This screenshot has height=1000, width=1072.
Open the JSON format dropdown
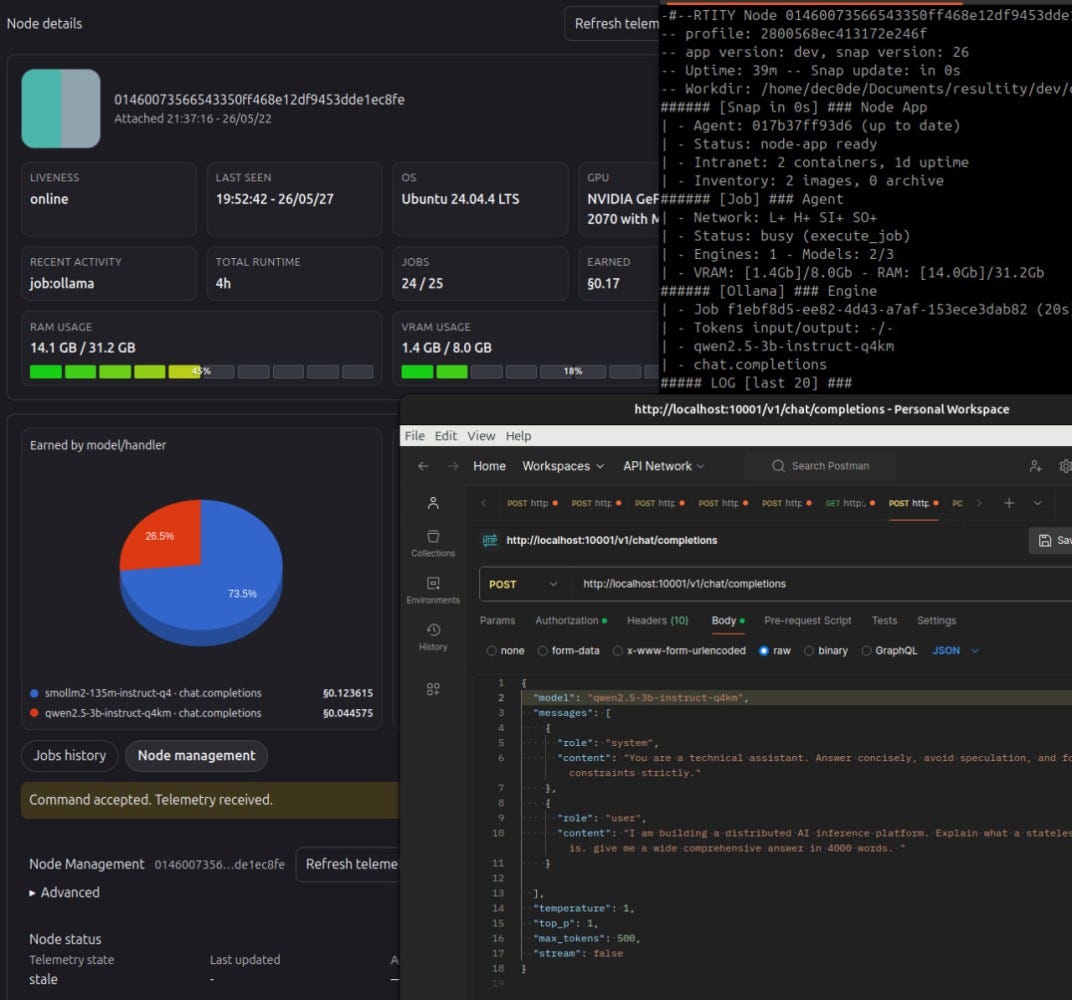[x=955, y=651]
